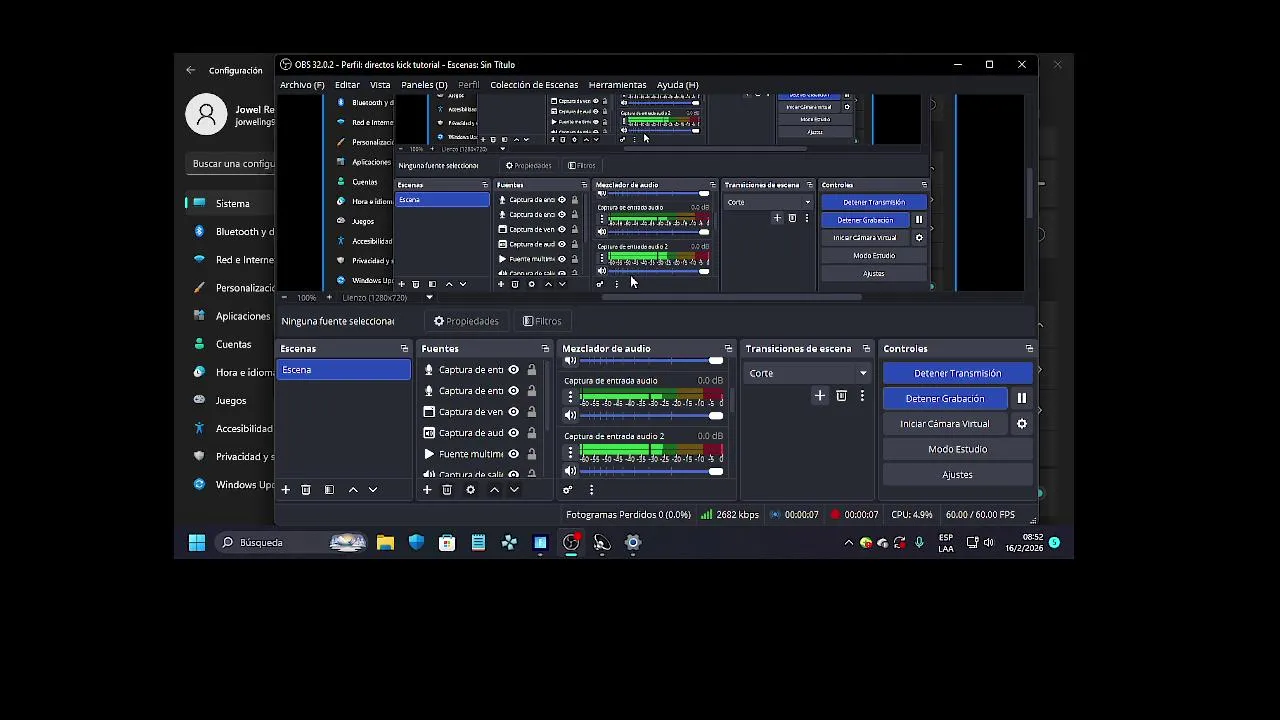Screen dimensions: 1280x720
Task: Float the Mezclador de audio dock icon
Action: coord(728,349)
